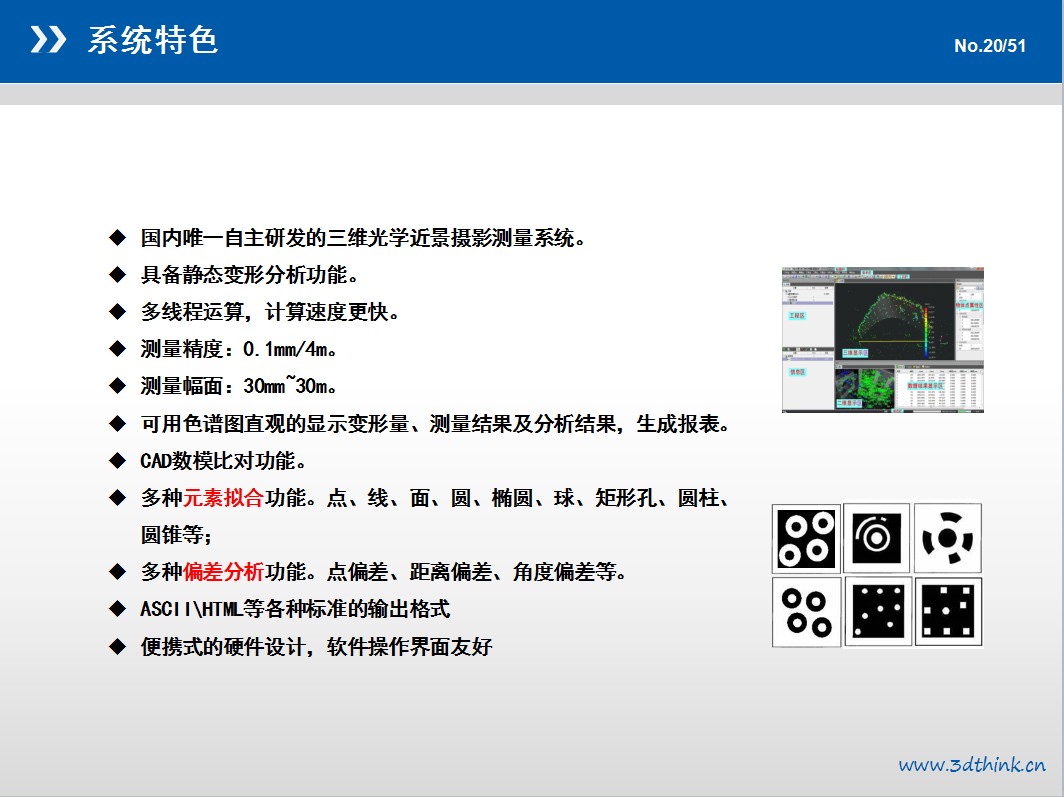This screenshot has width=1064, height=797.
Task: Click the 系统特色 slide title
Action: pyautogui.click(x=152, y=40)
